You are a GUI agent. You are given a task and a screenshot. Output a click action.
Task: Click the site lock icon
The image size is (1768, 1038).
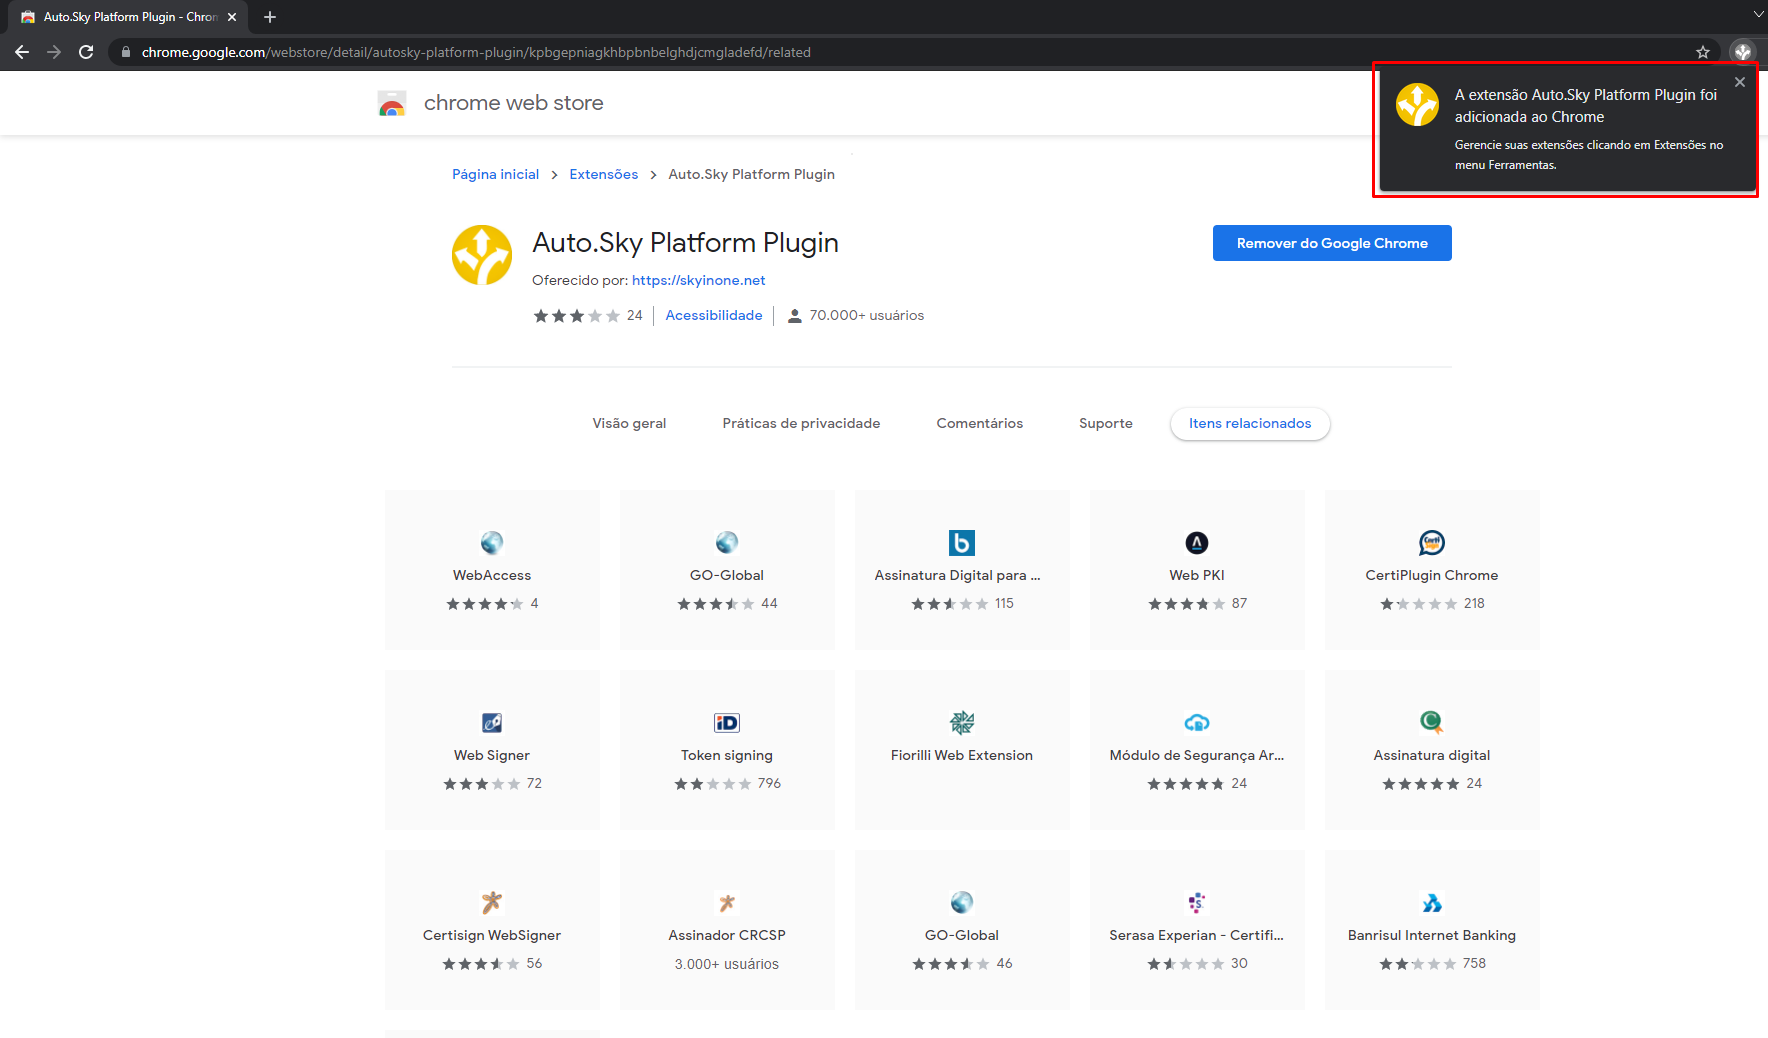point(125,52)
